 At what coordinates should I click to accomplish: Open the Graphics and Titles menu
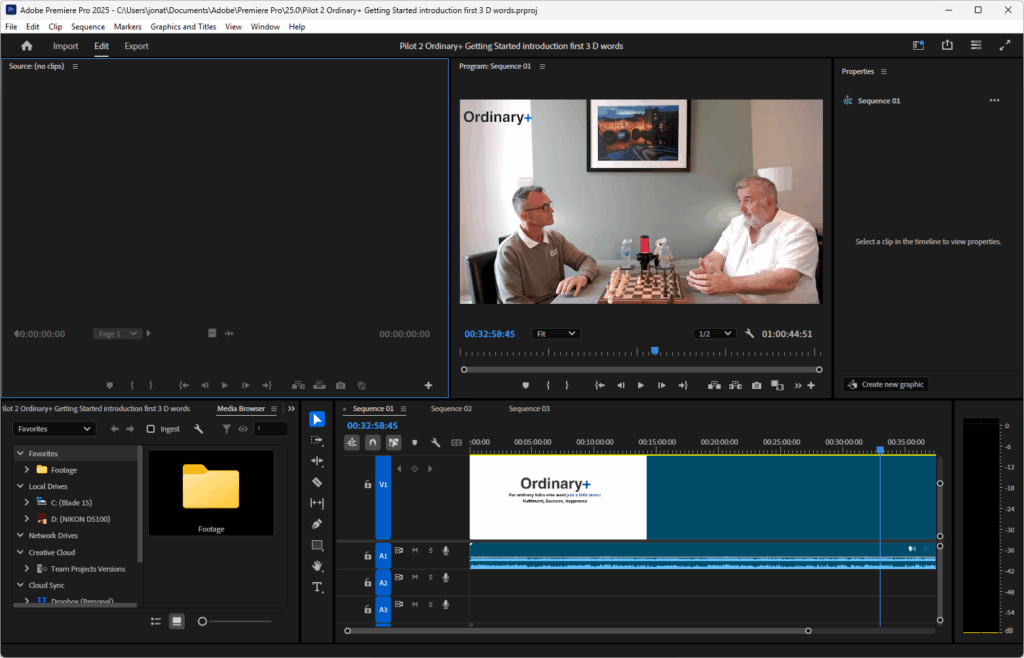pyautogui.click(x=183, y=27)
